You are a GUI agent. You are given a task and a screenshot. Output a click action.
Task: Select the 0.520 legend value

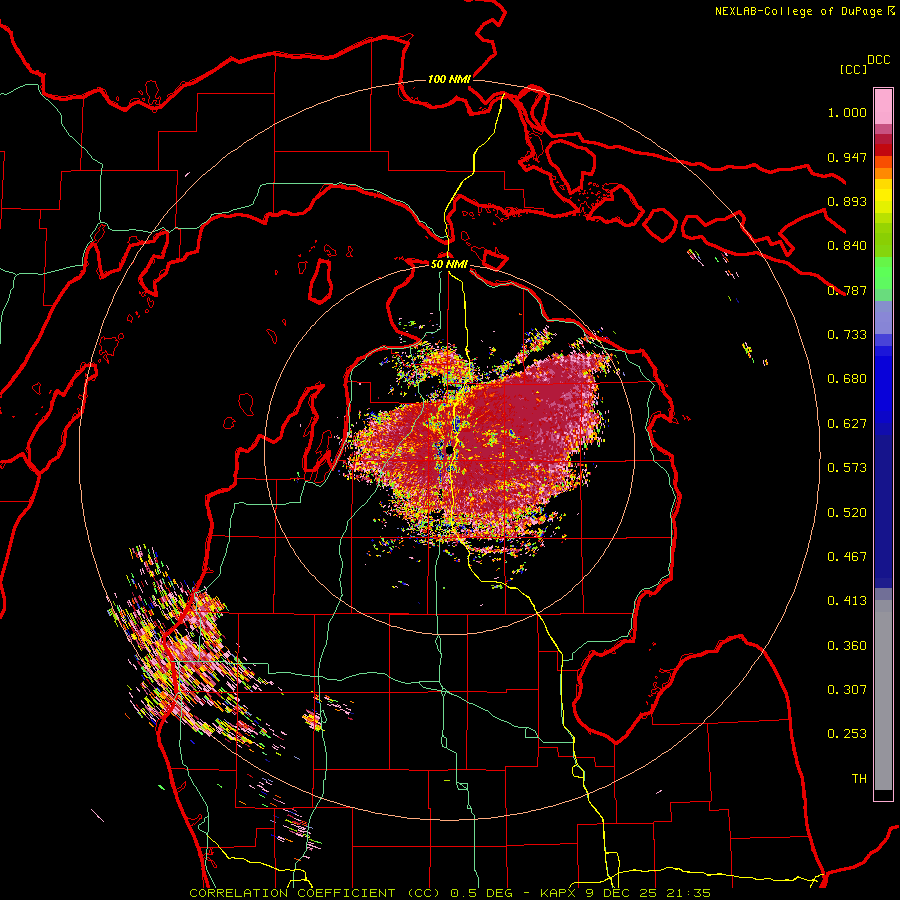[847, 513]
